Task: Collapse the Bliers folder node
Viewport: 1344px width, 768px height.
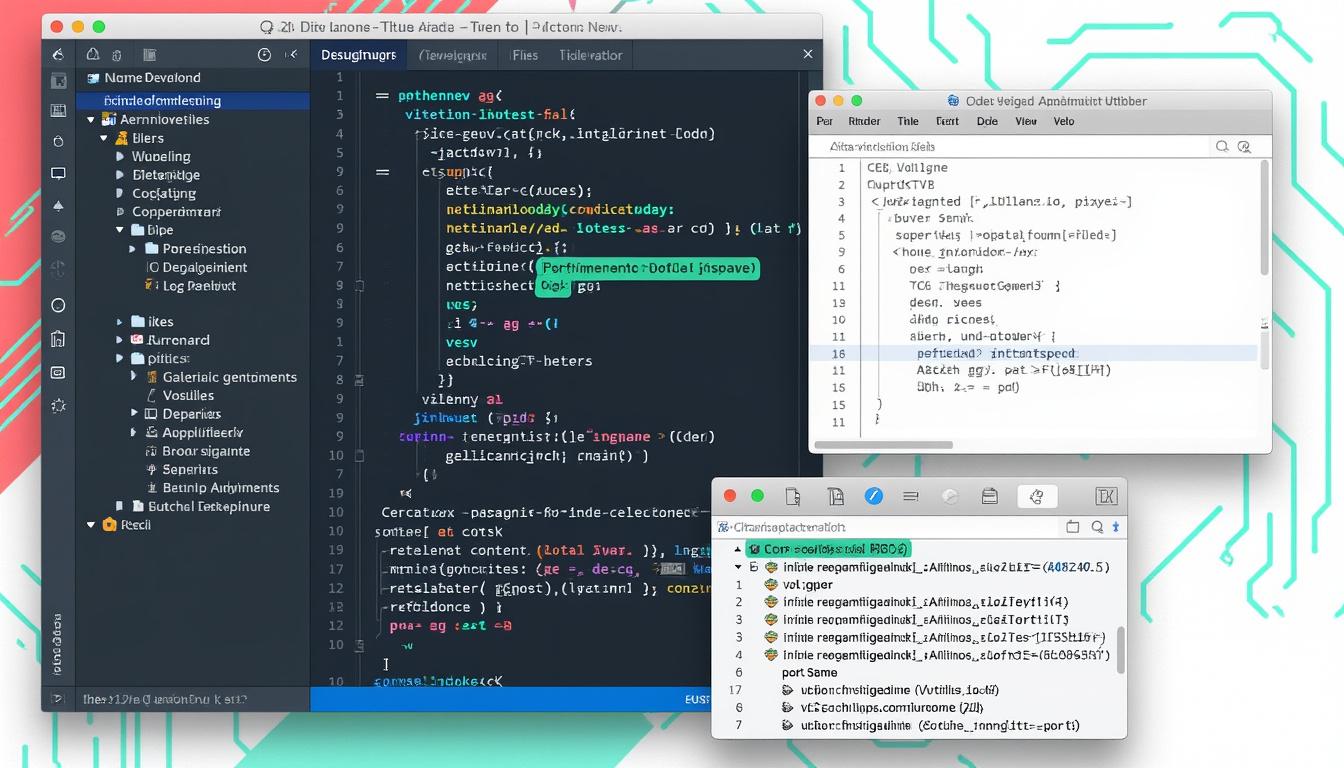Action: click(x=104, y=138)
